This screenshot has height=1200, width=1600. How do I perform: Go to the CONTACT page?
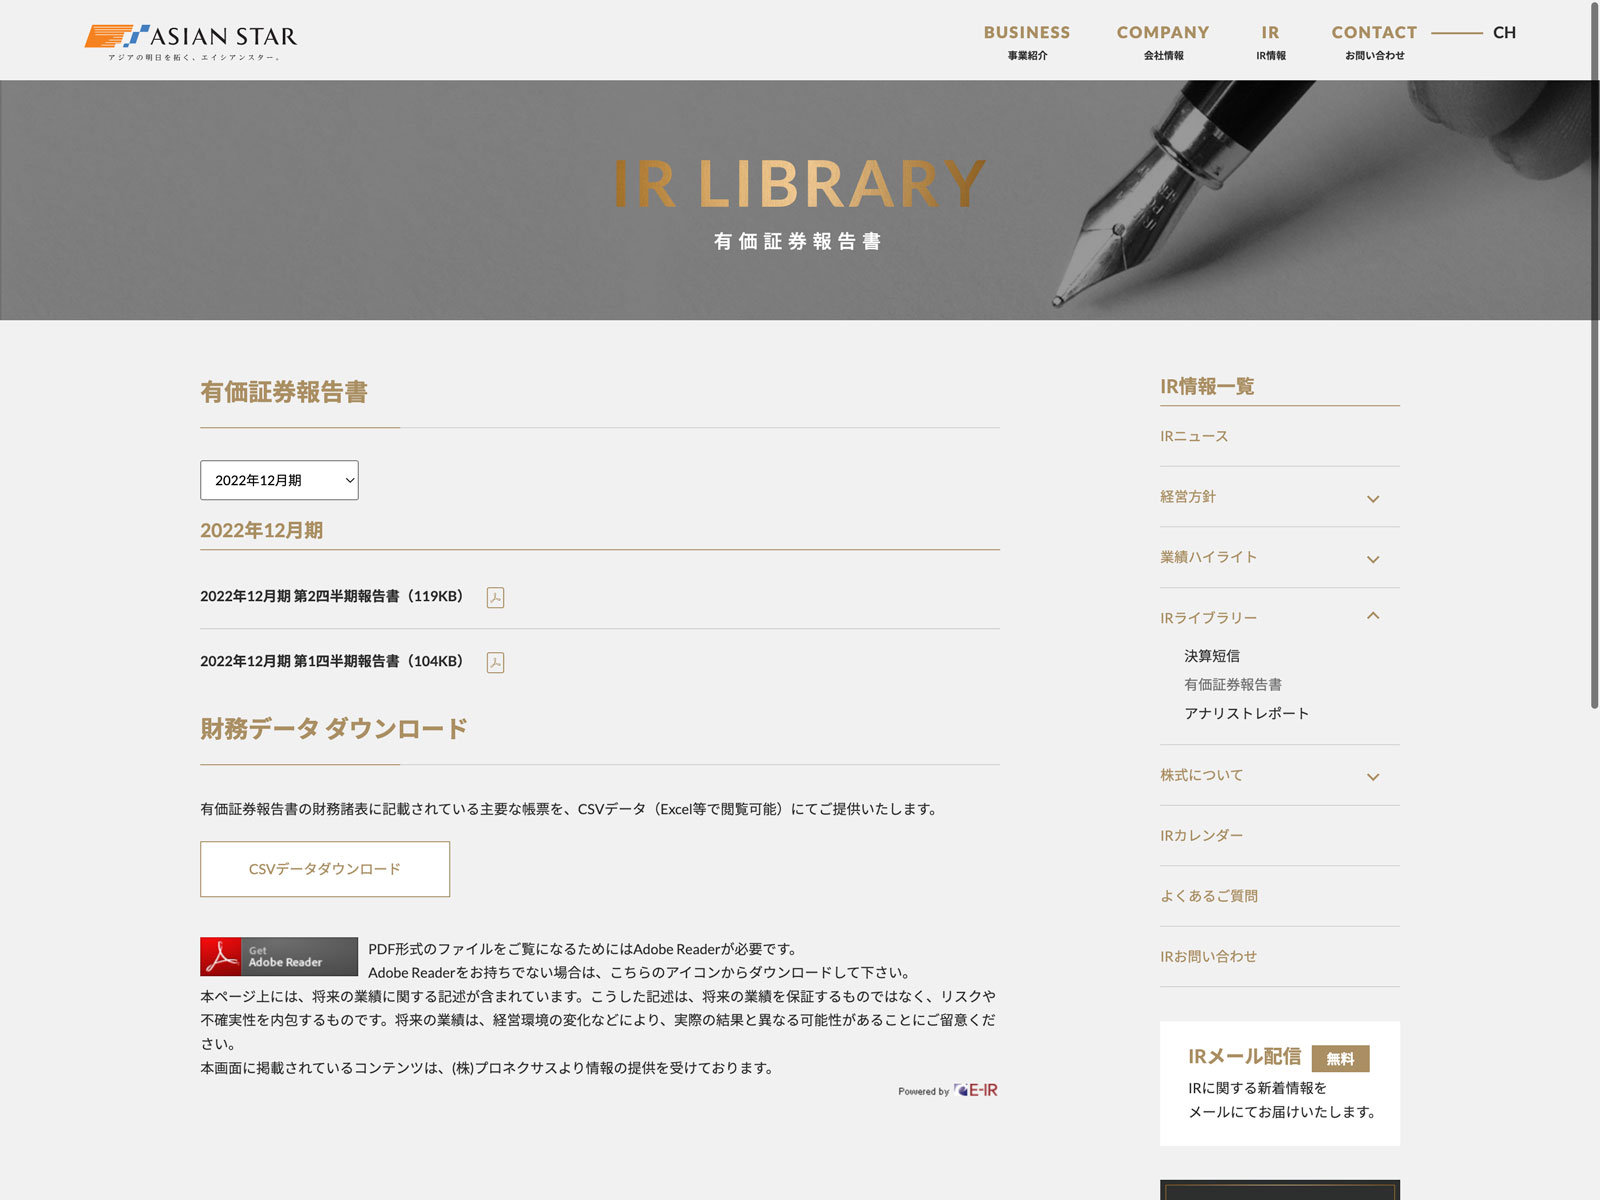(1374, 41)
